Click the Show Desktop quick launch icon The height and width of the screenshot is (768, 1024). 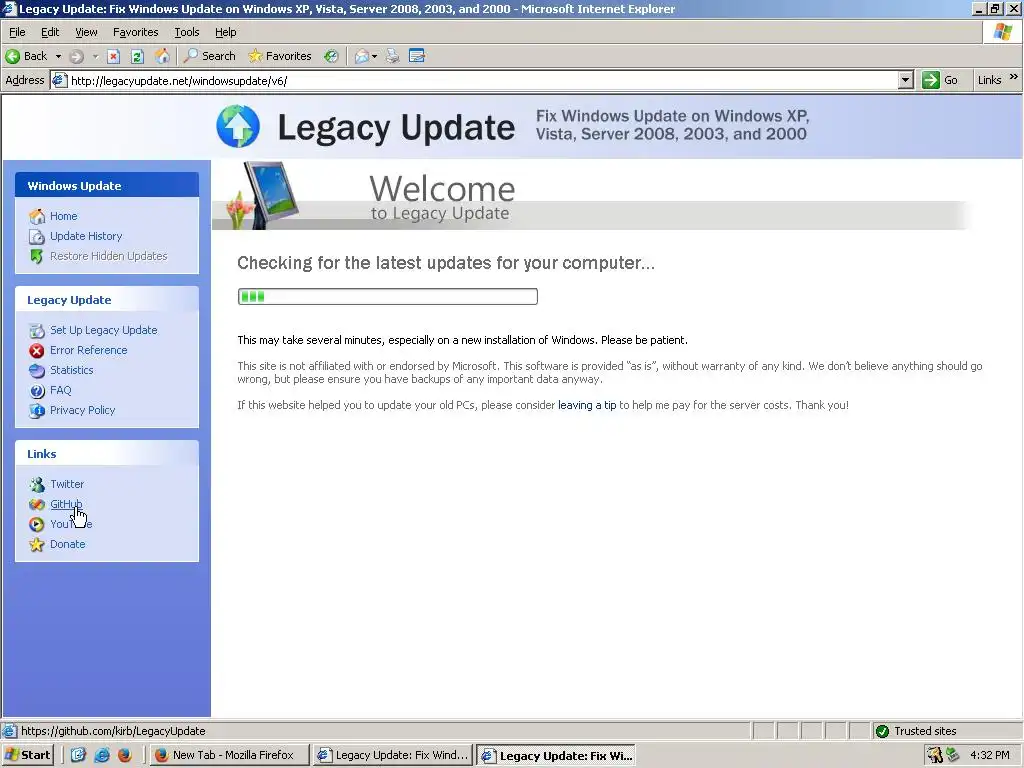78,755
